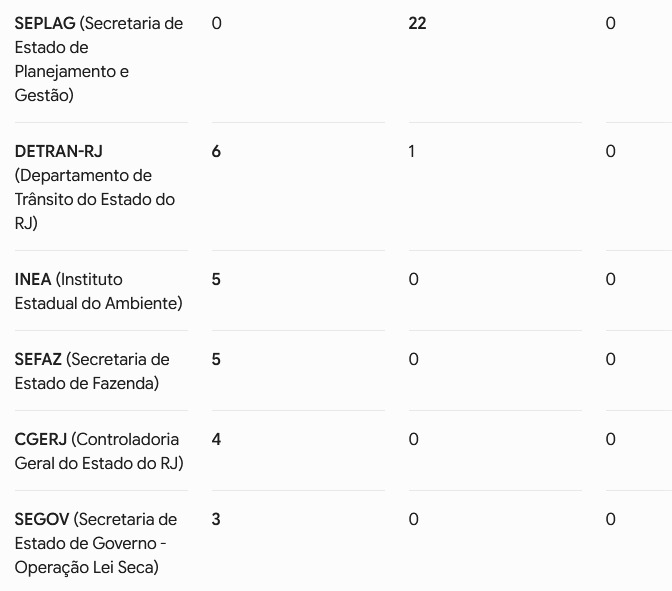
Task: Click the bold 3 in SEGOV row
Action: click(x=216, y=519)
